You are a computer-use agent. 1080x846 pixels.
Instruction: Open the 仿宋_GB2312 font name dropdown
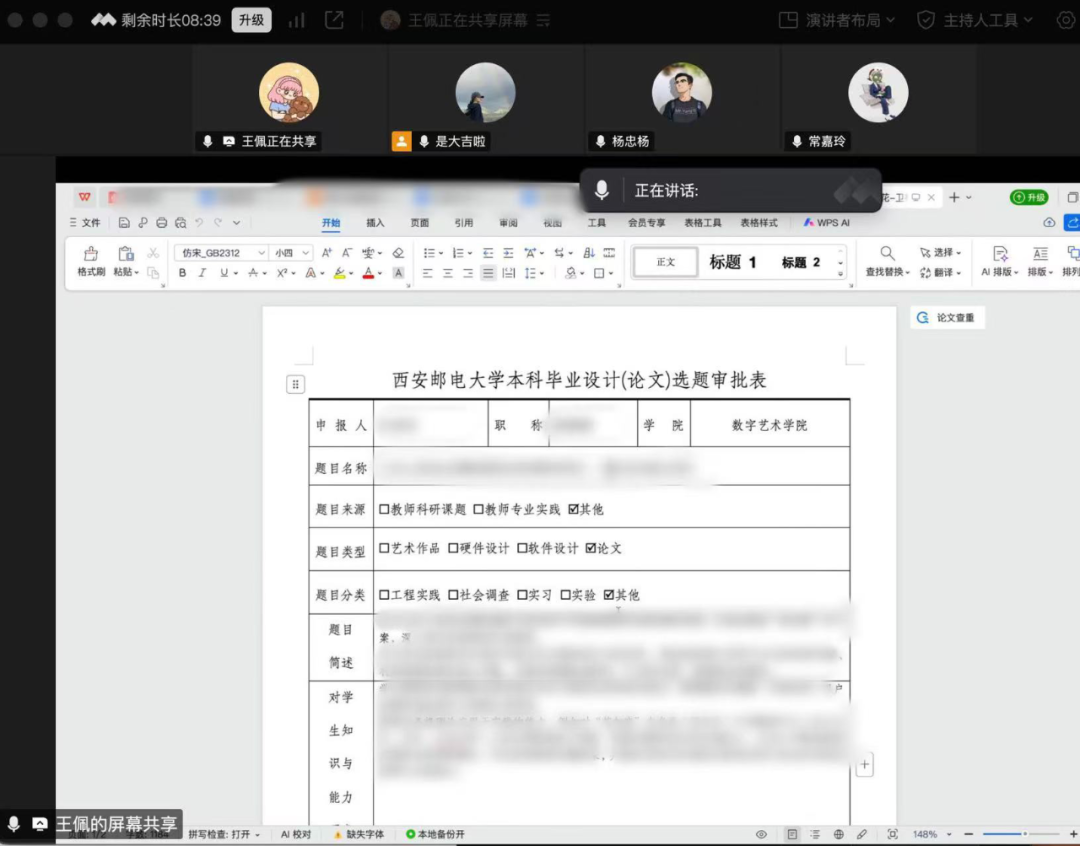[x=261, y=253]
